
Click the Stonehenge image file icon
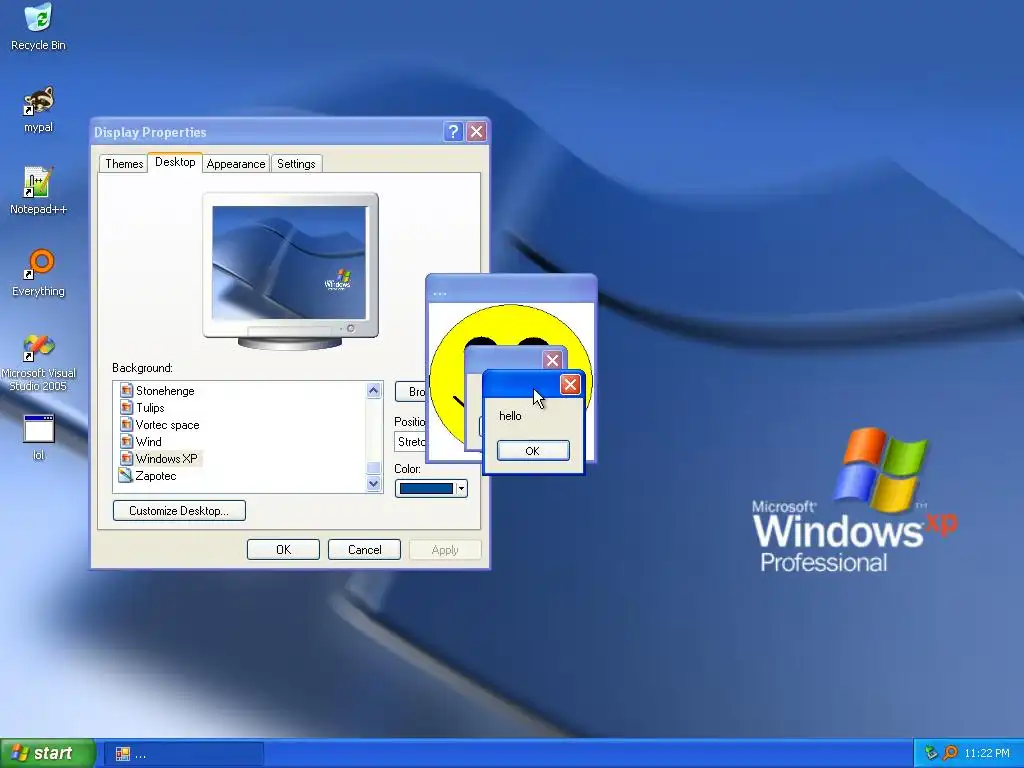click(x=127, y=391)
